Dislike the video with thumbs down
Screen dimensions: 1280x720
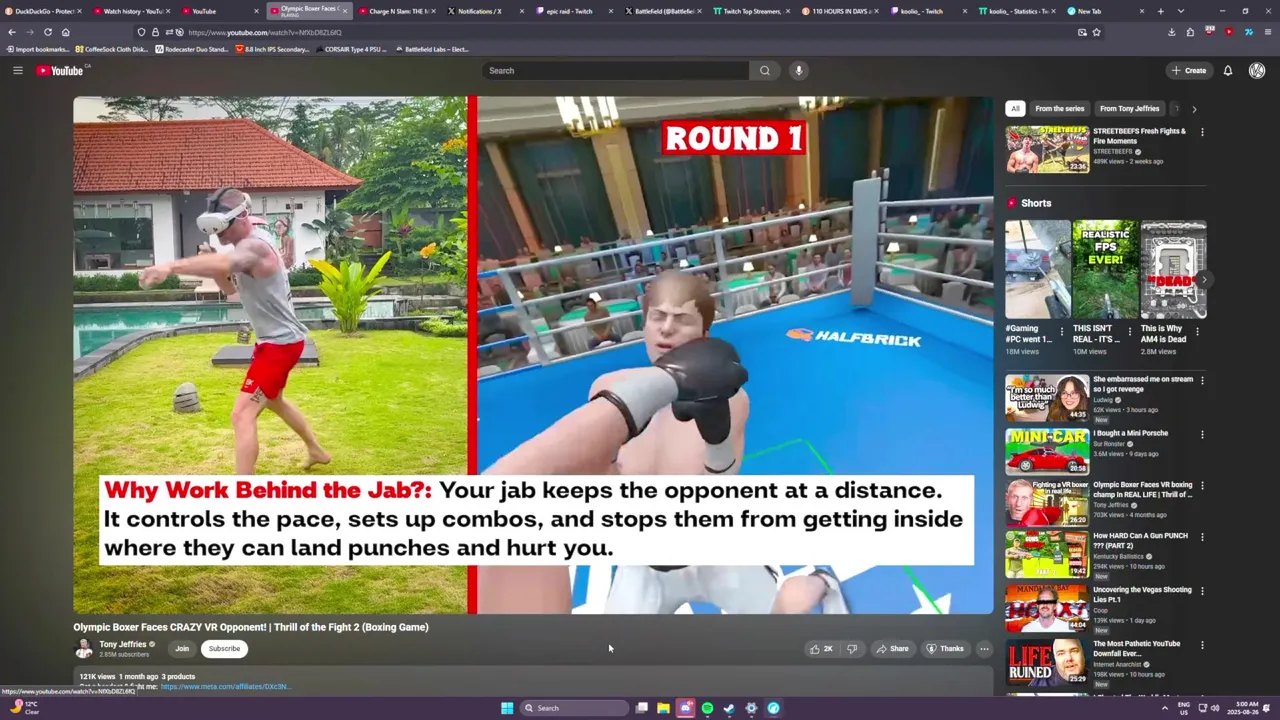point(852,648)
